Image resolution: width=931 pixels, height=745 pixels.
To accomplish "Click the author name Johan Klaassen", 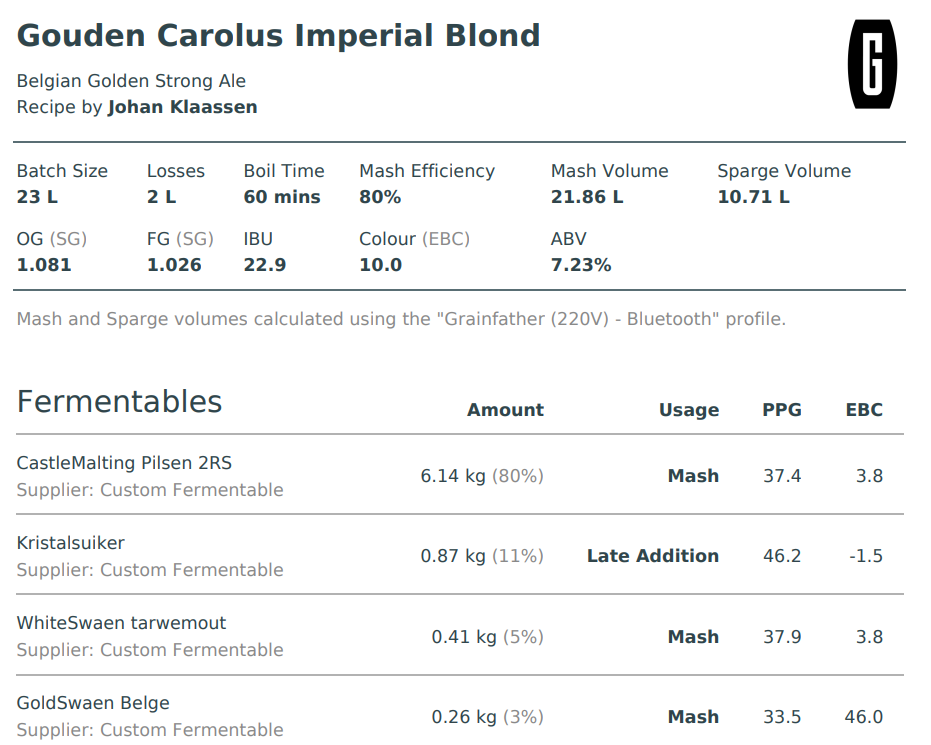I will pyautogui.click(x=182, y=107).
